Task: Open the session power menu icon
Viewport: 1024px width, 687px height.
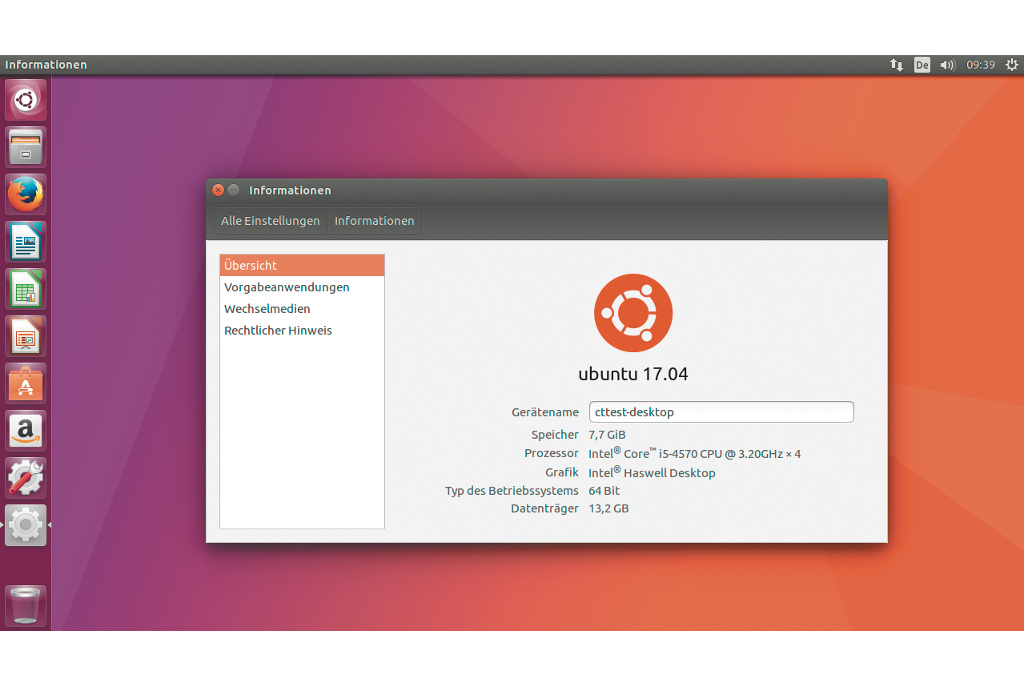Action: 1012,65
